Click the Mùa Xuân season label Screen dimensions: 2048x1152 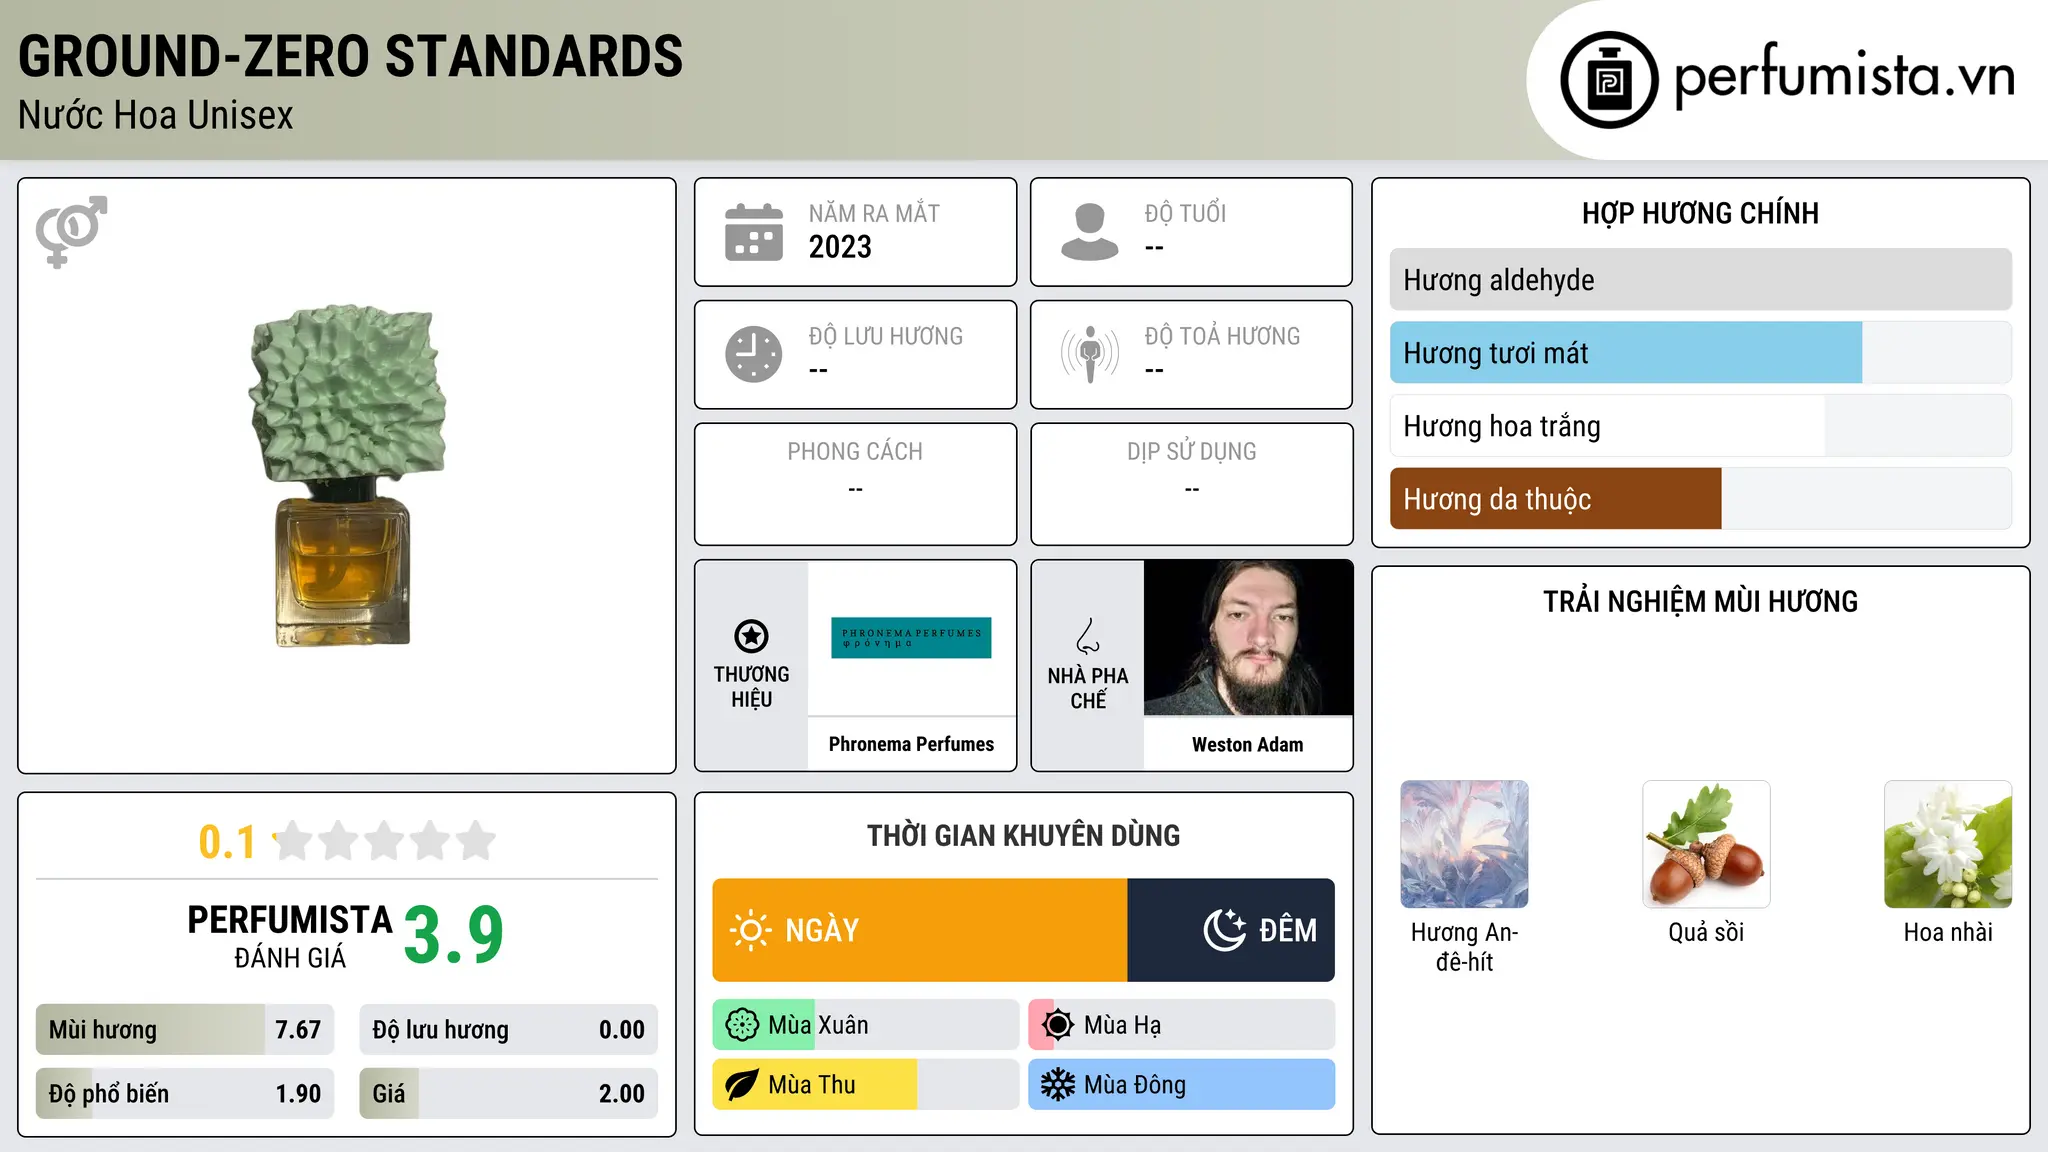tap(818, 1025)
